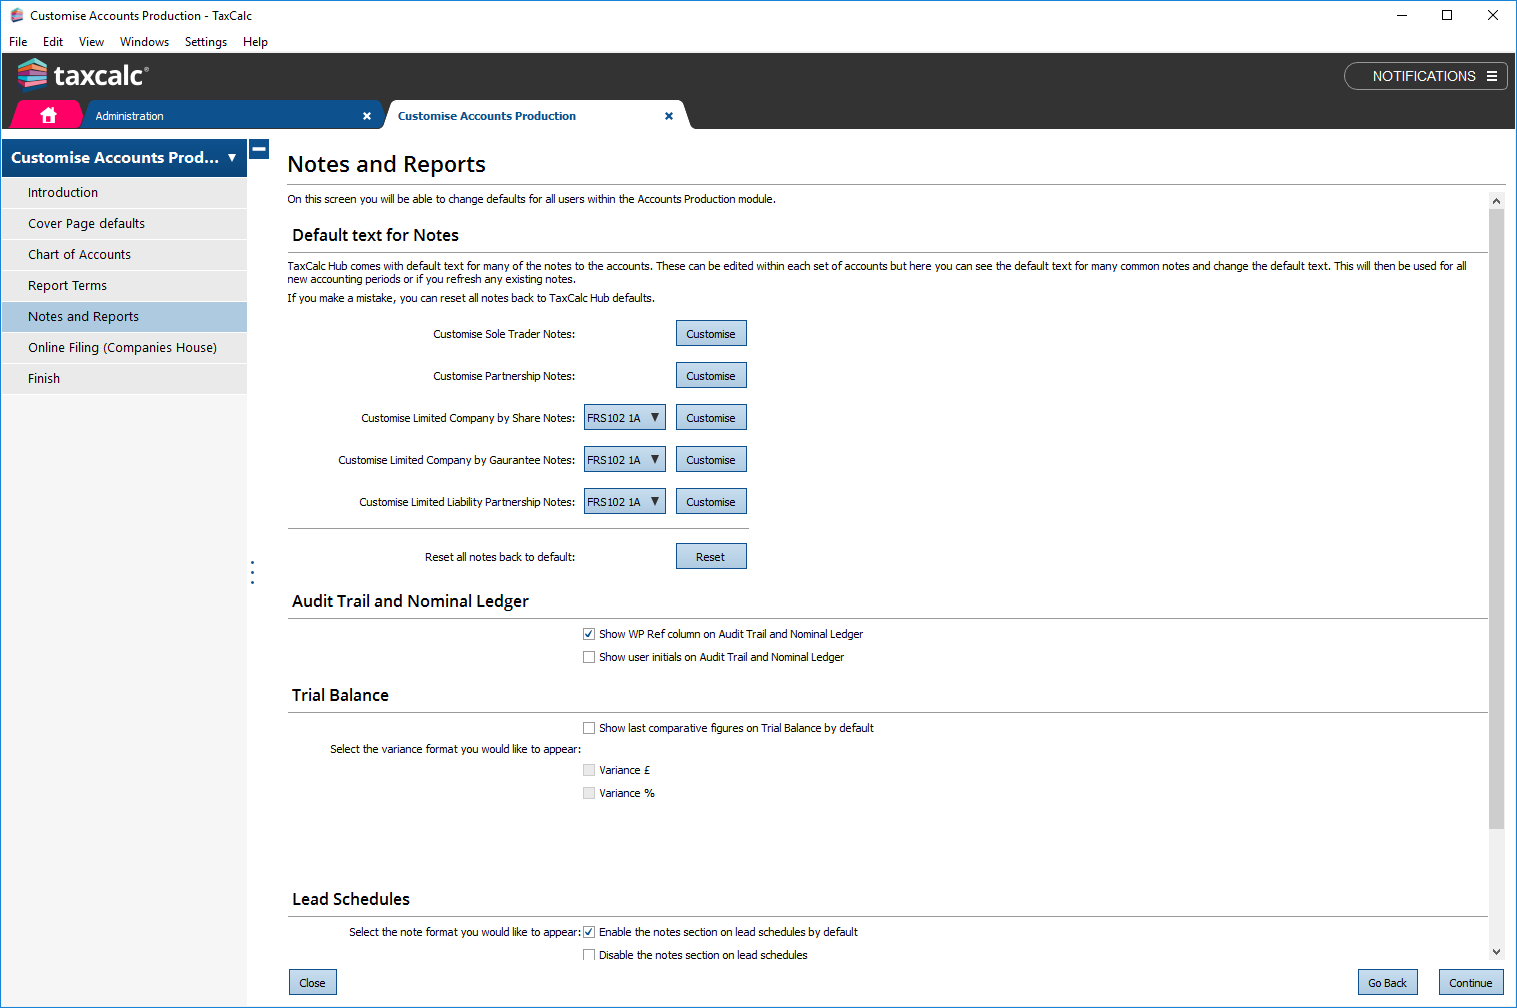Customise Sole Trader Notes
Viewport: 1517px width, 1008px height.
pos(711,334)
